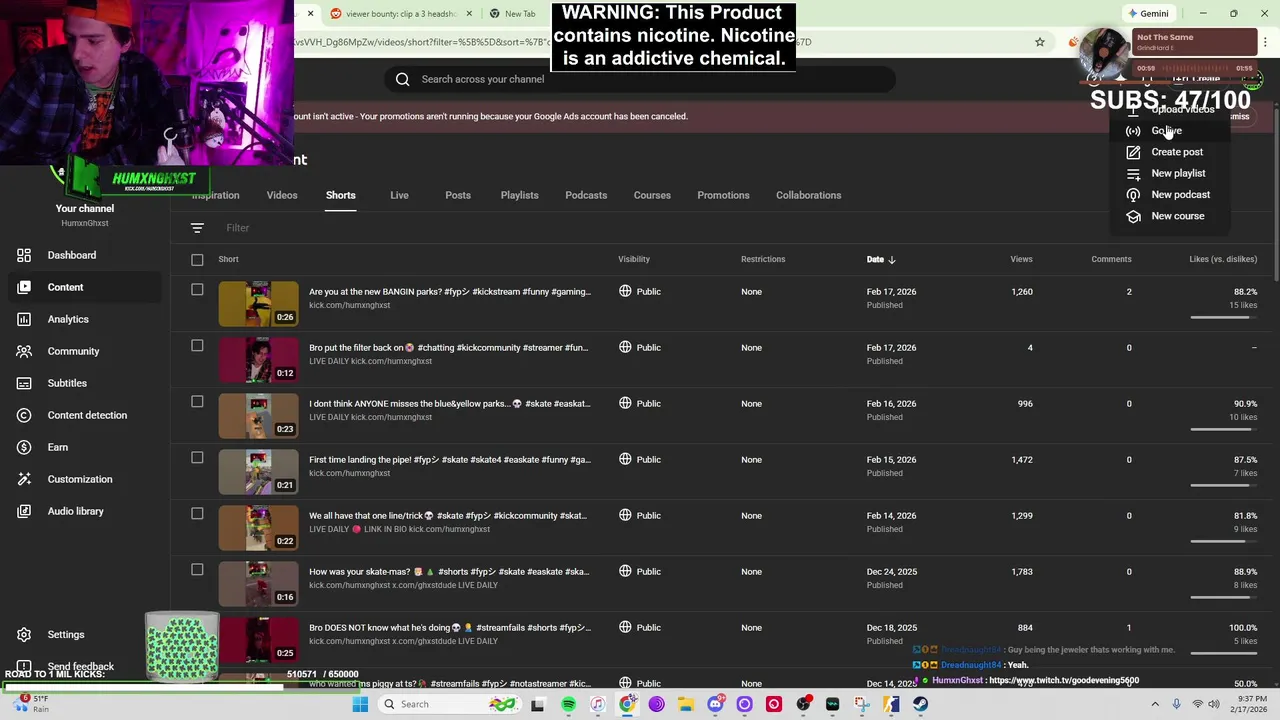Click the Views column header

(x=1021, y=260)
